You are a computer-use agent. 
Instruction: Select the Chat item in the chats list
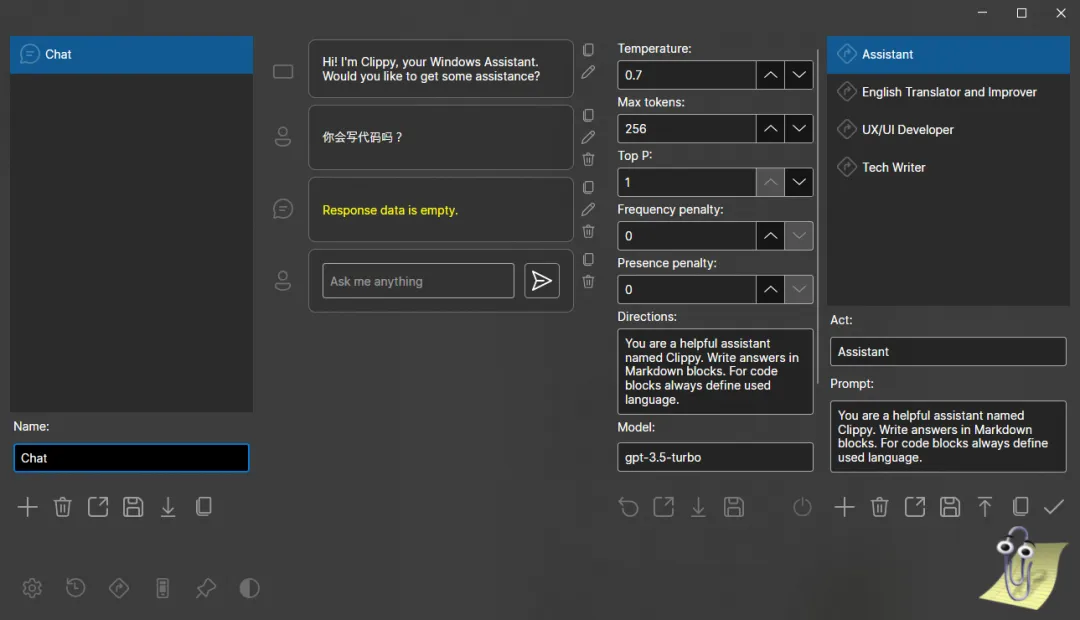click(x=132, y=54)
